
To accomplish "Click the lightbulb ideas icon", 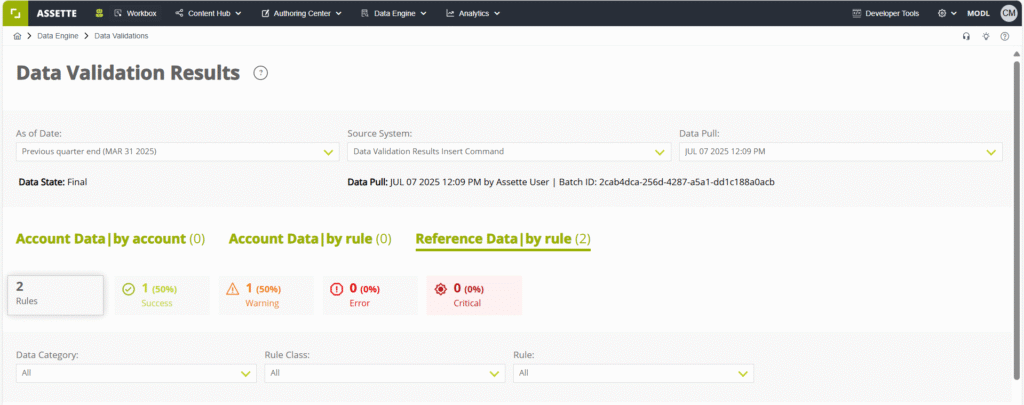I will [986, 37].
